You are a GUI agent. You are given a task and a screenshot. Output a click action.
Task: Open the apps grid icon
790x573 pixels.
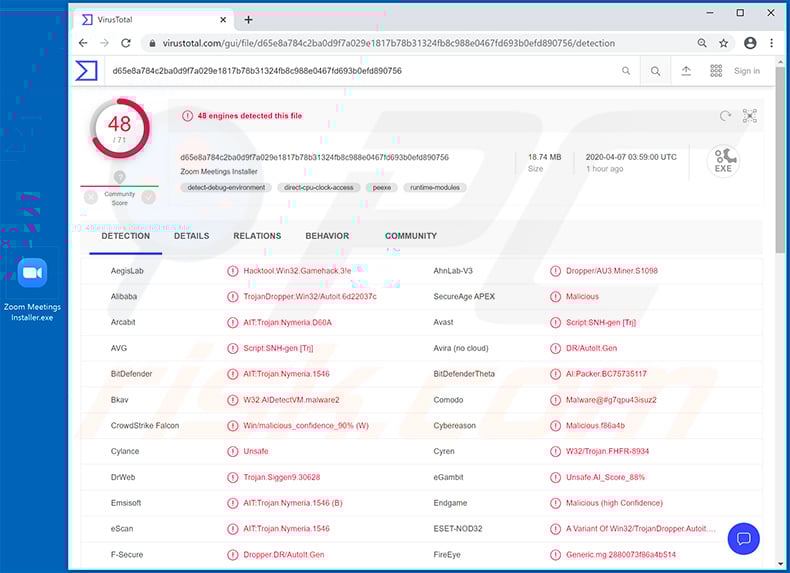coord(716,71)
